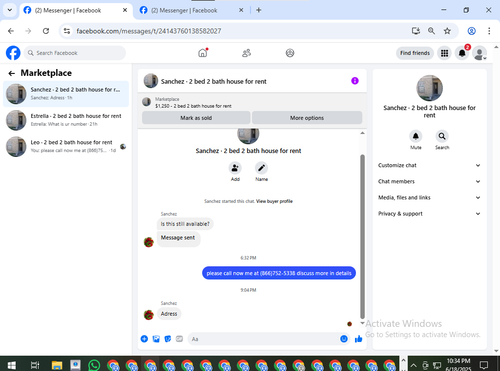Open more actions plus icon in composer
500x371 pixels.
[x=144, y=339]
